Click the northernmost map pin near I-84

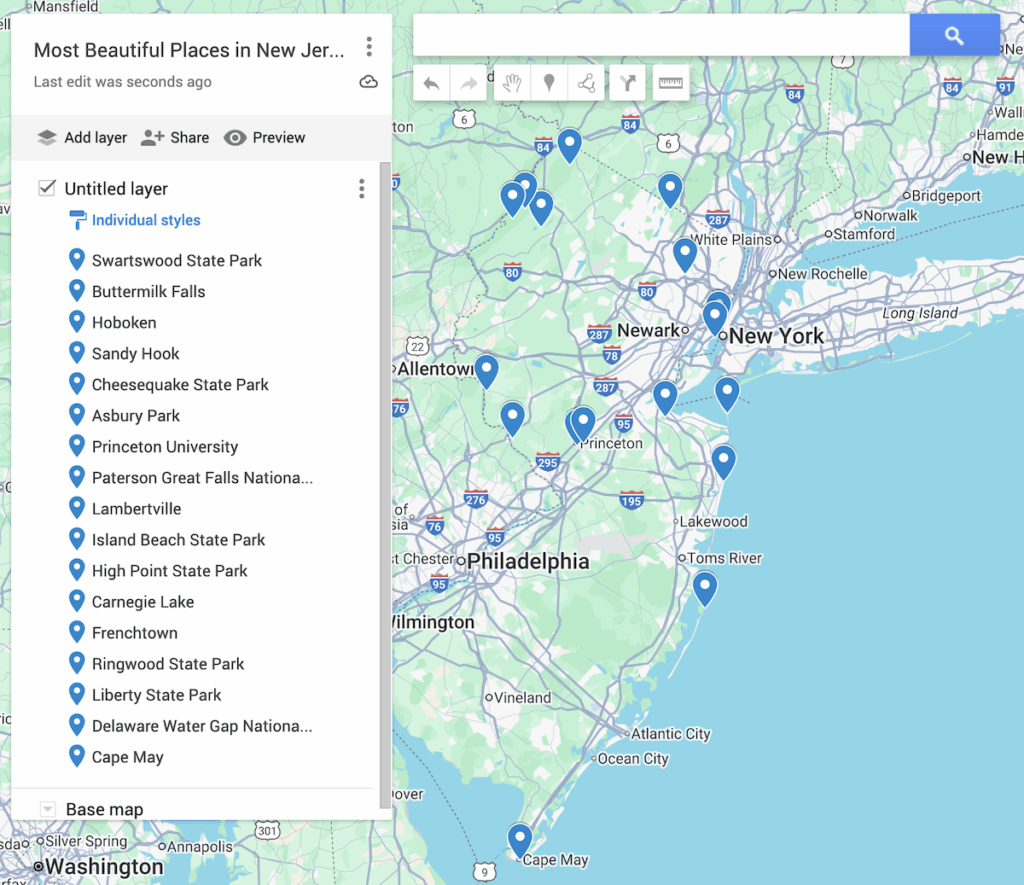click(x=569, y=144)
